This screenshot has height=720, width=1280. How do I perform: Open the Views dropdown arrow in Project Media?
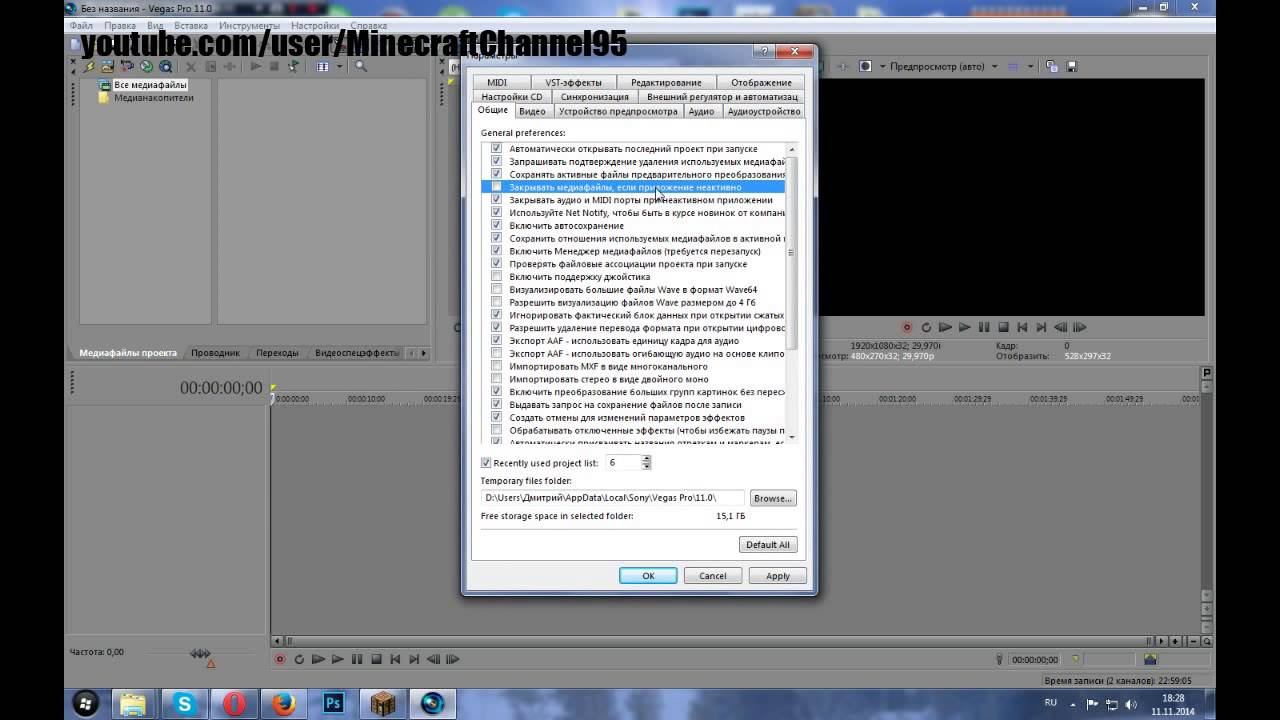(x=340, y=67)
